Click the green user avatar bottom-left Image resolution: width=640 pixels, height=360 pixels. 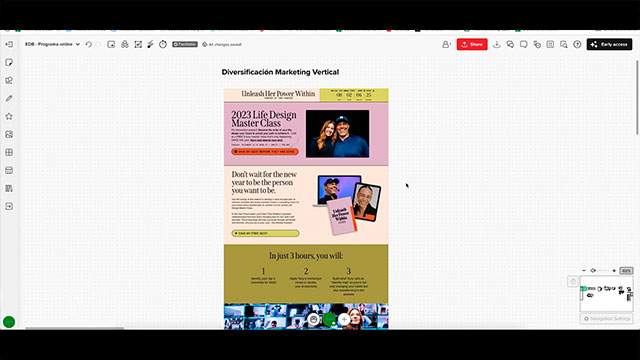tap(9, 322)
